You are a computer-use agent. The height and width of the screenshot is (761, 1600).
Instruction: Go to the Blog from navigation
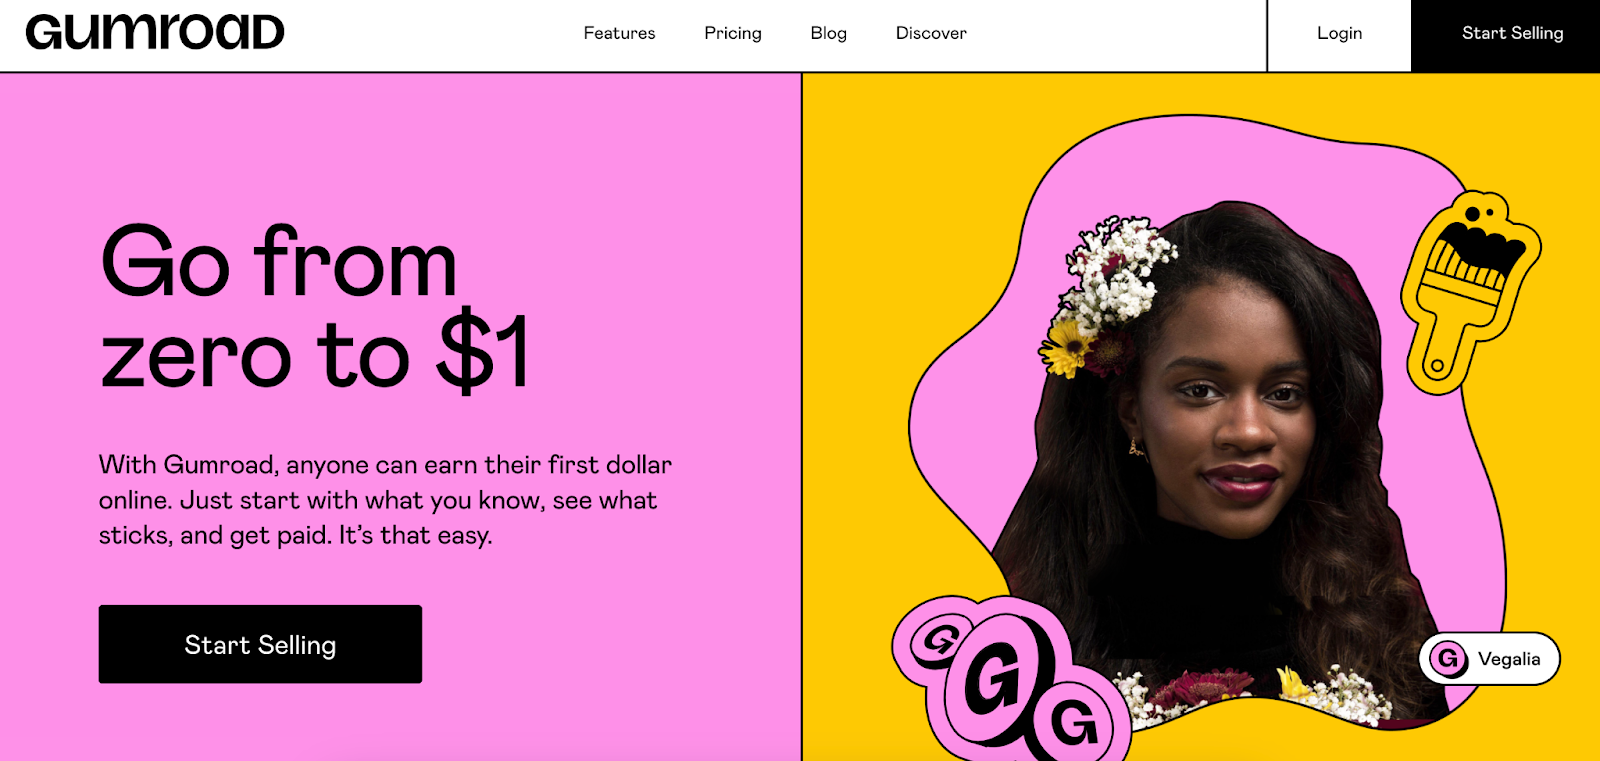[828, 33]
